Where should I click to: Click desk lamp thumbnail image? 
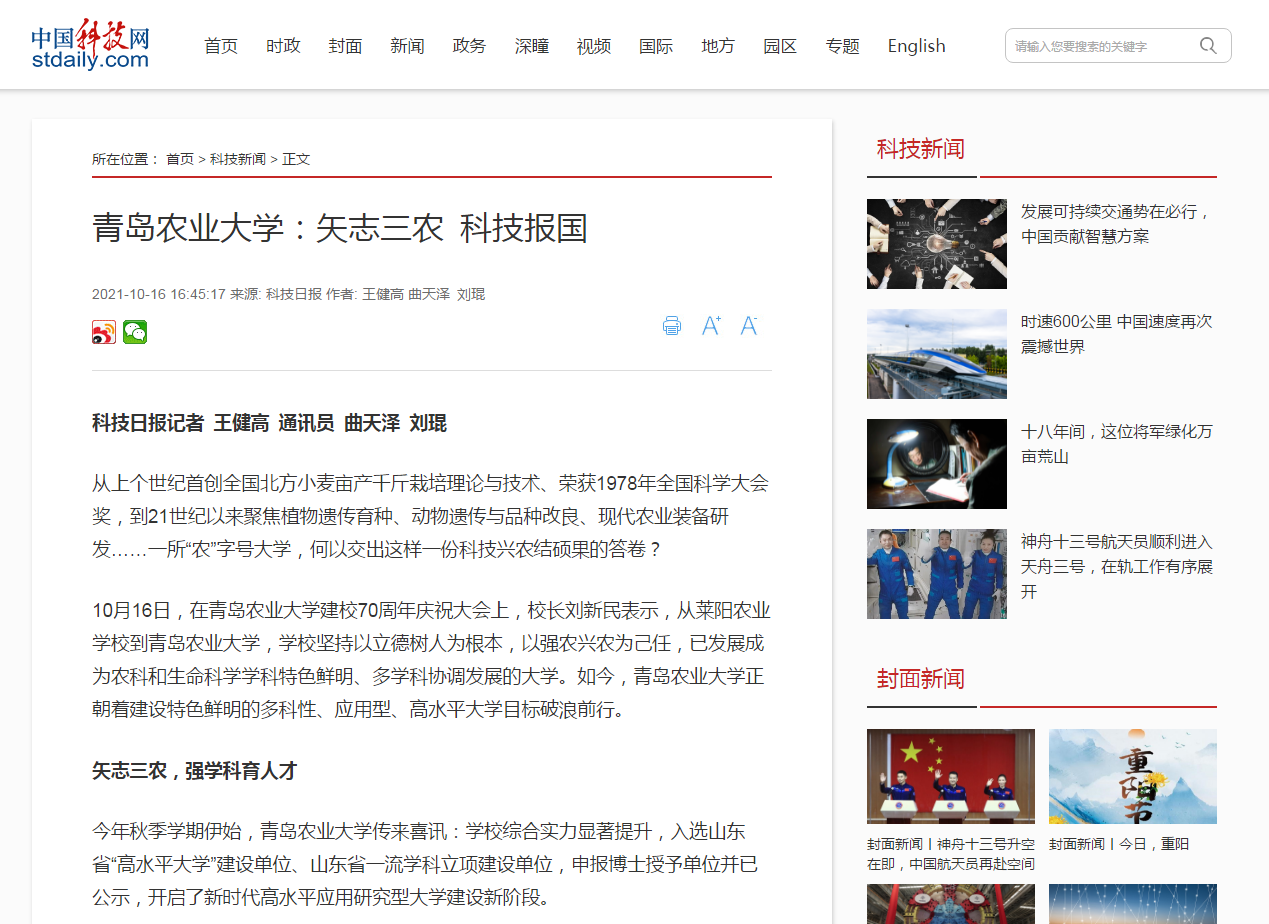click(x=937, y=464)
